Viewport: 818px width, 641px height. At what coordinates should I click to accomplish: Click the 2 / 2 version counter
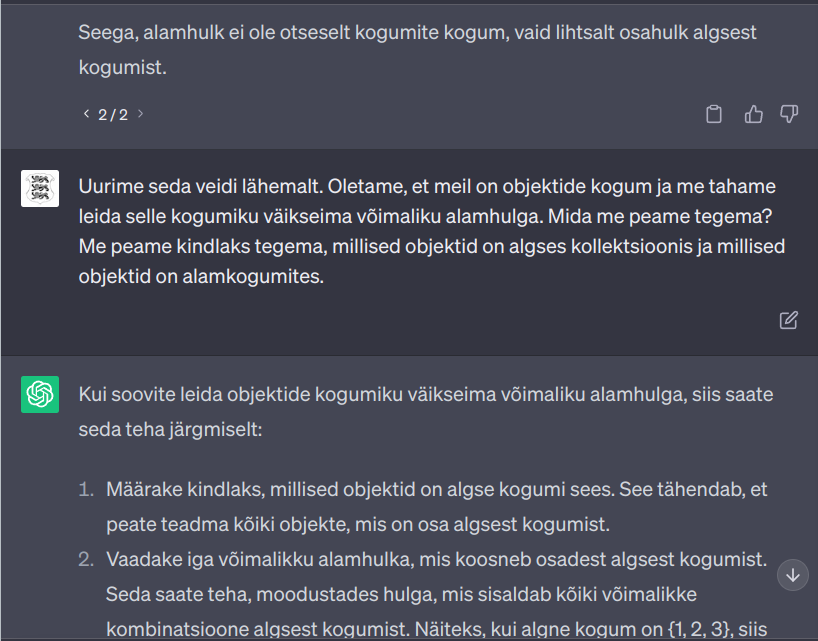tap(113, 114)
